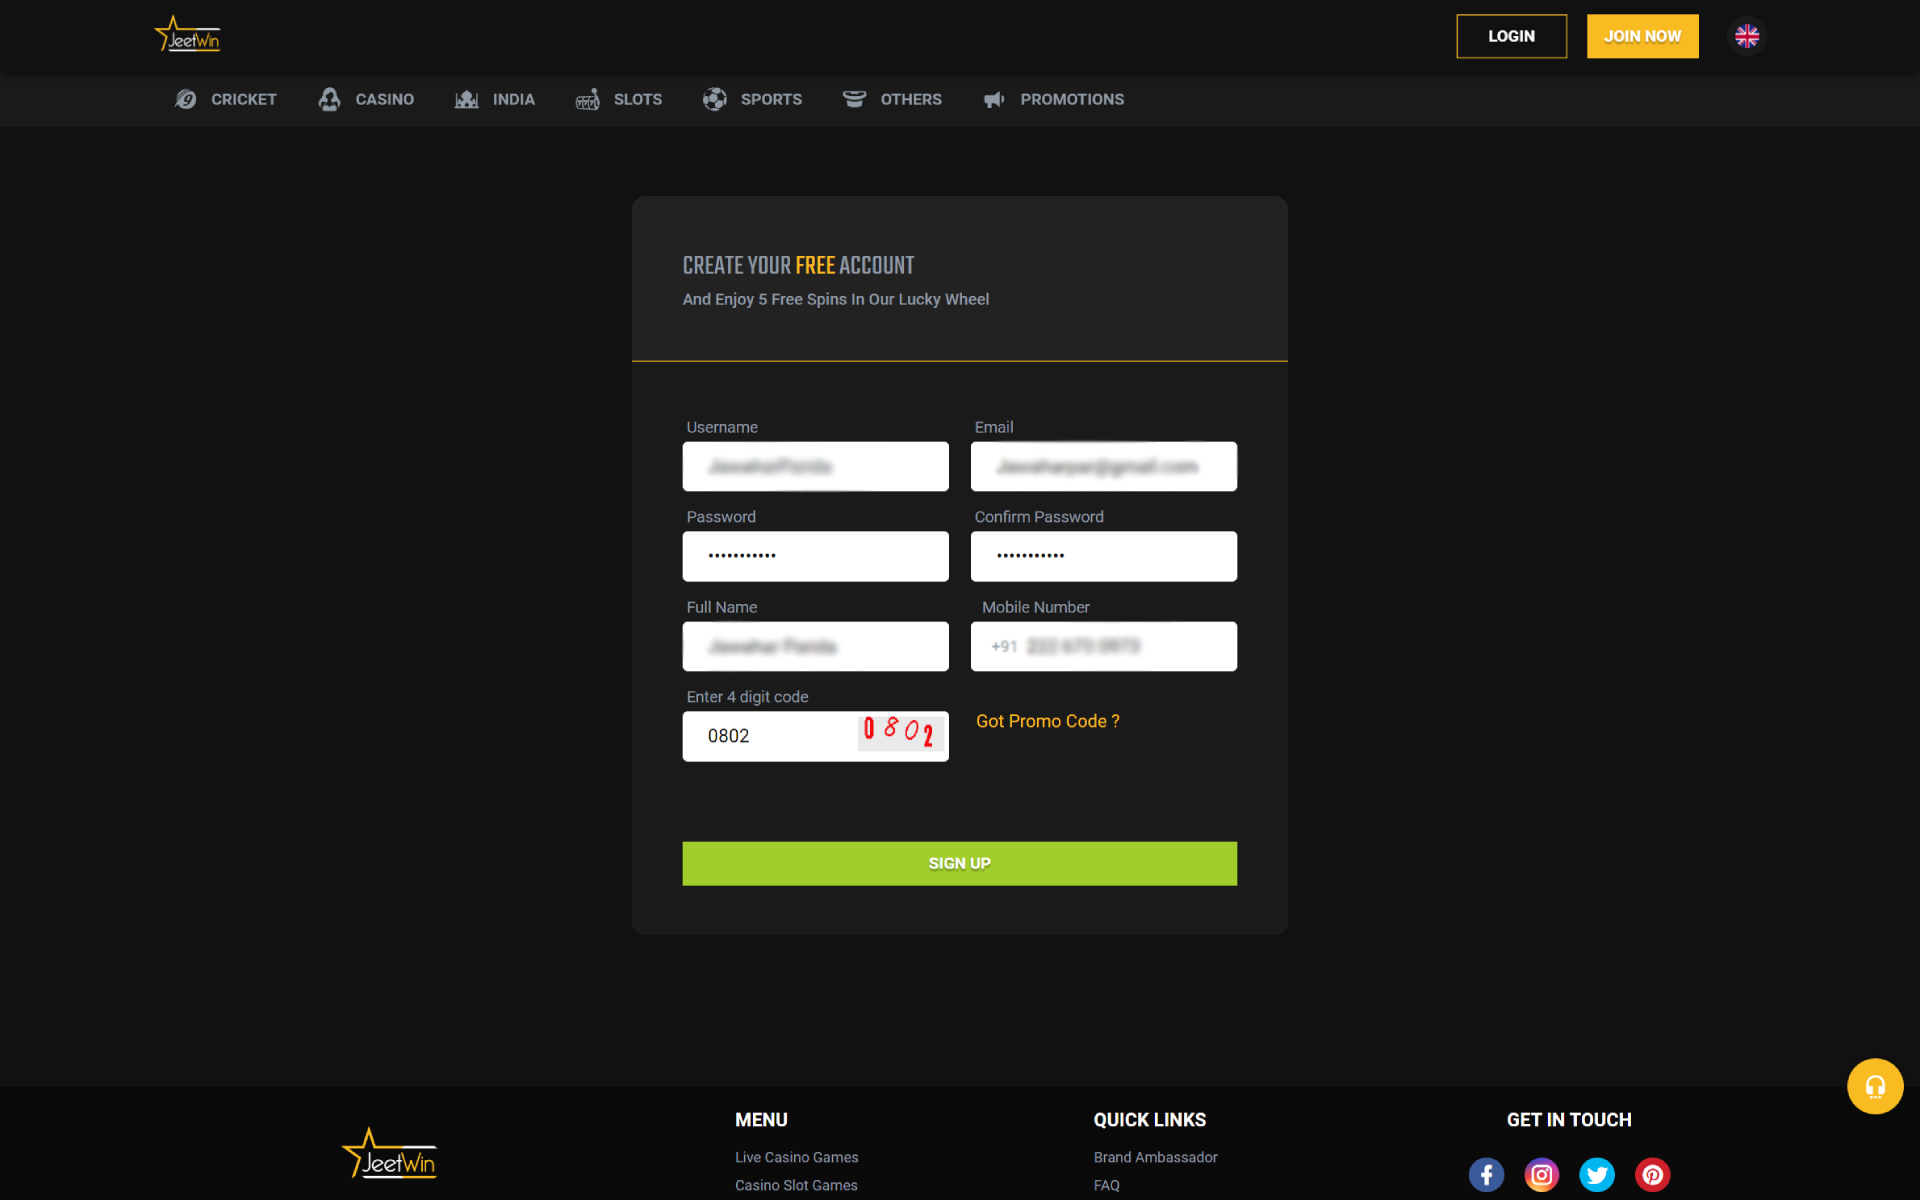Click the Slots navigation icon

[x=586, y=98]
